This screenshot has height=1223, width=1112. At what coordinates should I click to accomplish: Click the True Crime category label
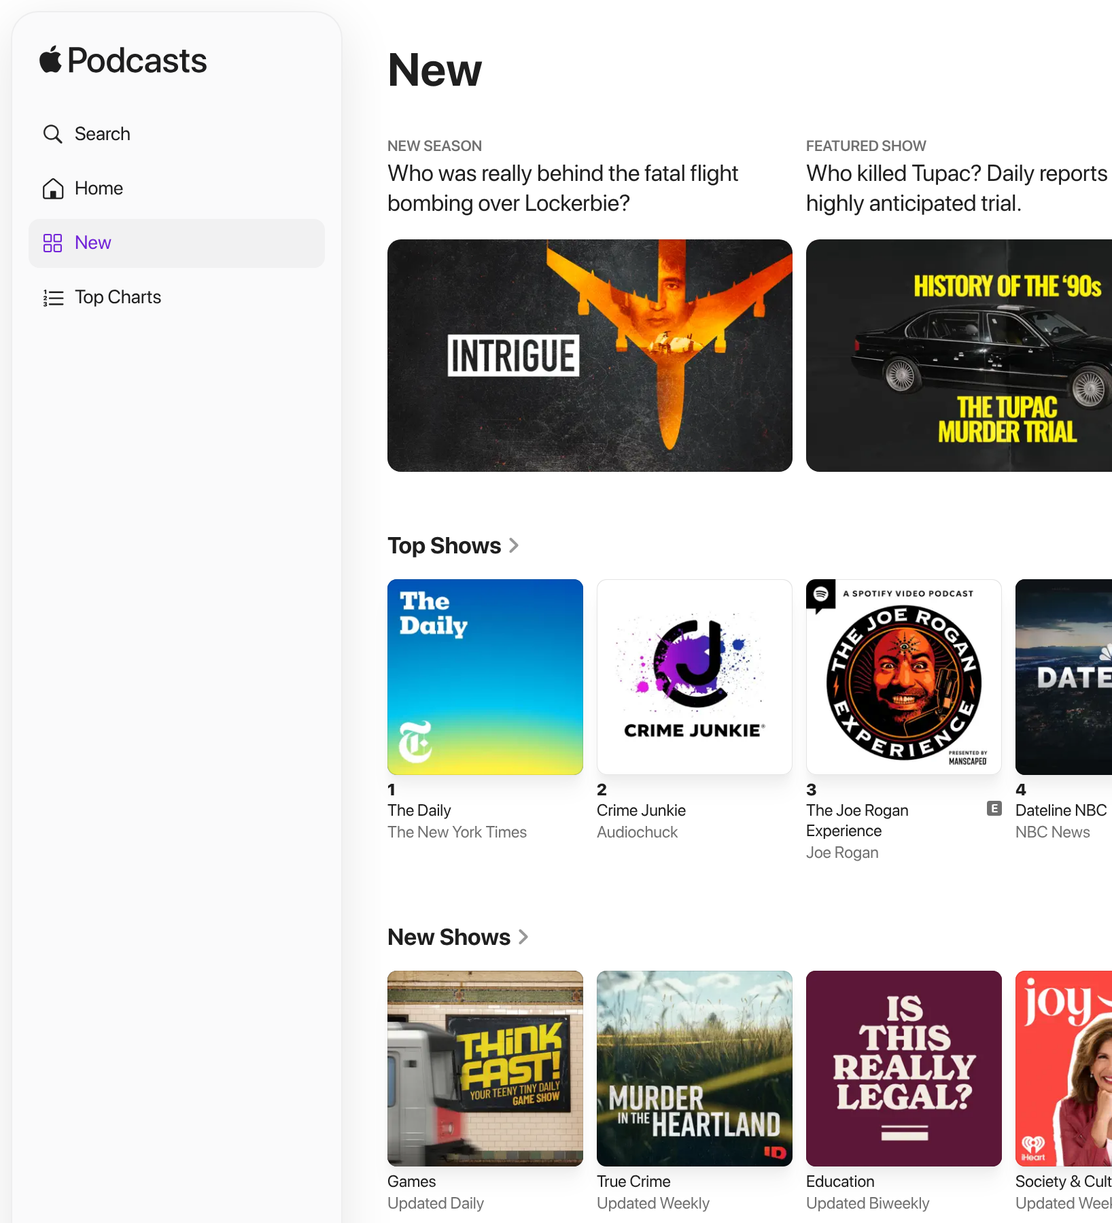[x=634, y=1181]
